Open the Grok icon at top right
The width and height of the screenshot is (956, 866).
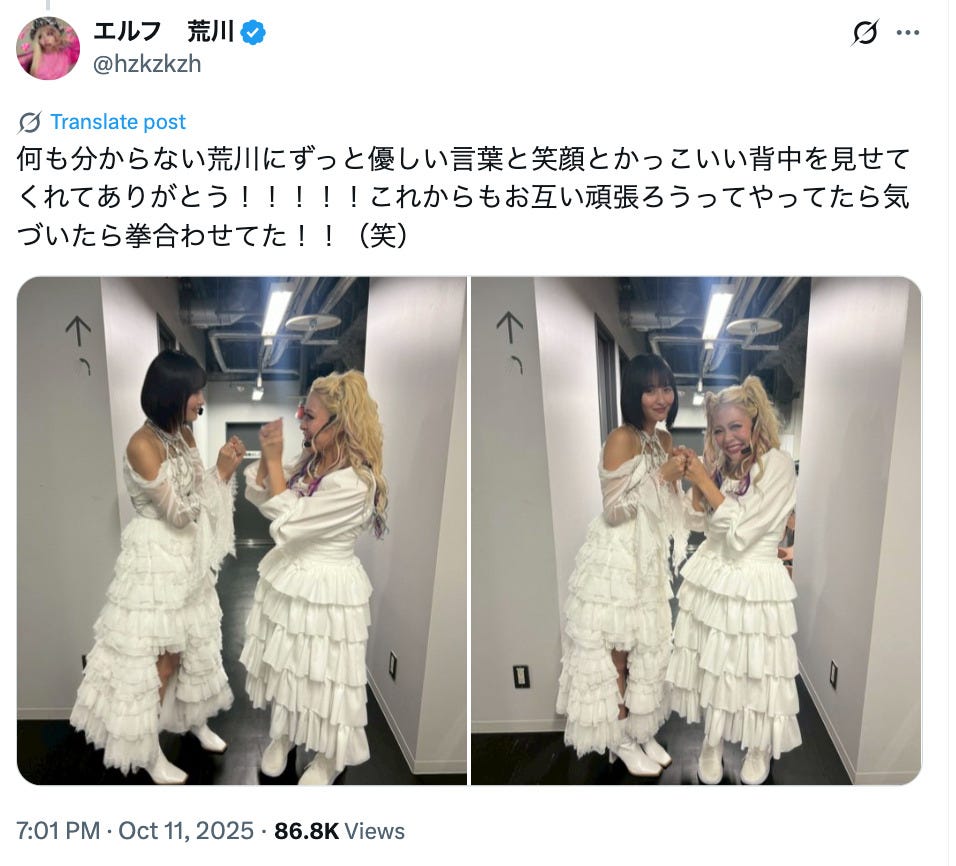pos(865,32)
